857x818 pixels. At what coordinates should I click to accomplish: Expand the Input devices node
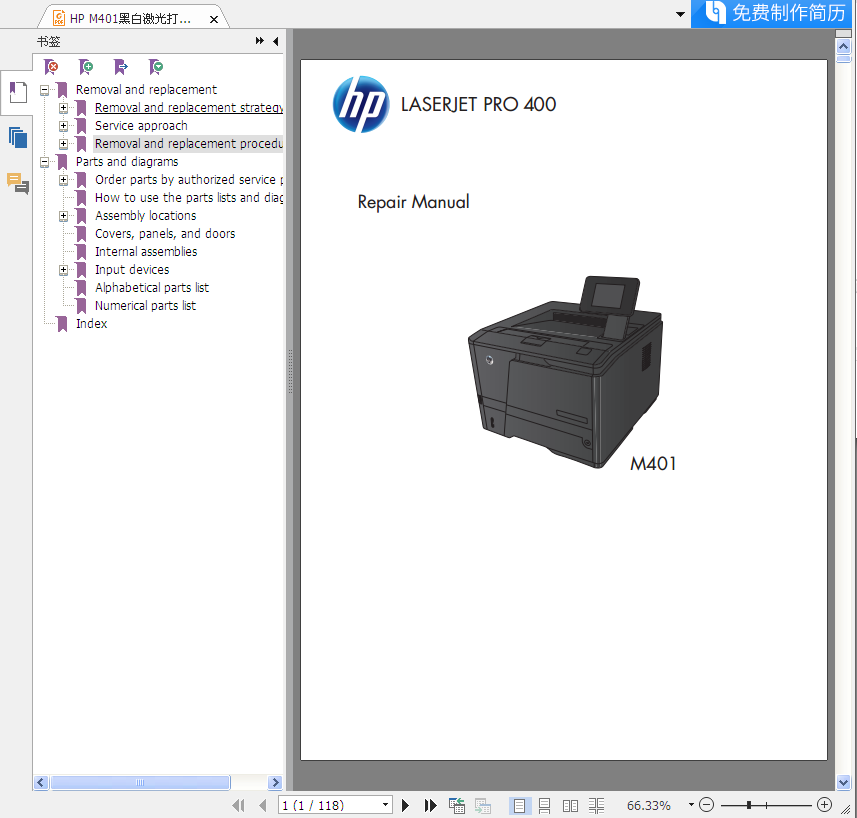(x=63, y=270)
